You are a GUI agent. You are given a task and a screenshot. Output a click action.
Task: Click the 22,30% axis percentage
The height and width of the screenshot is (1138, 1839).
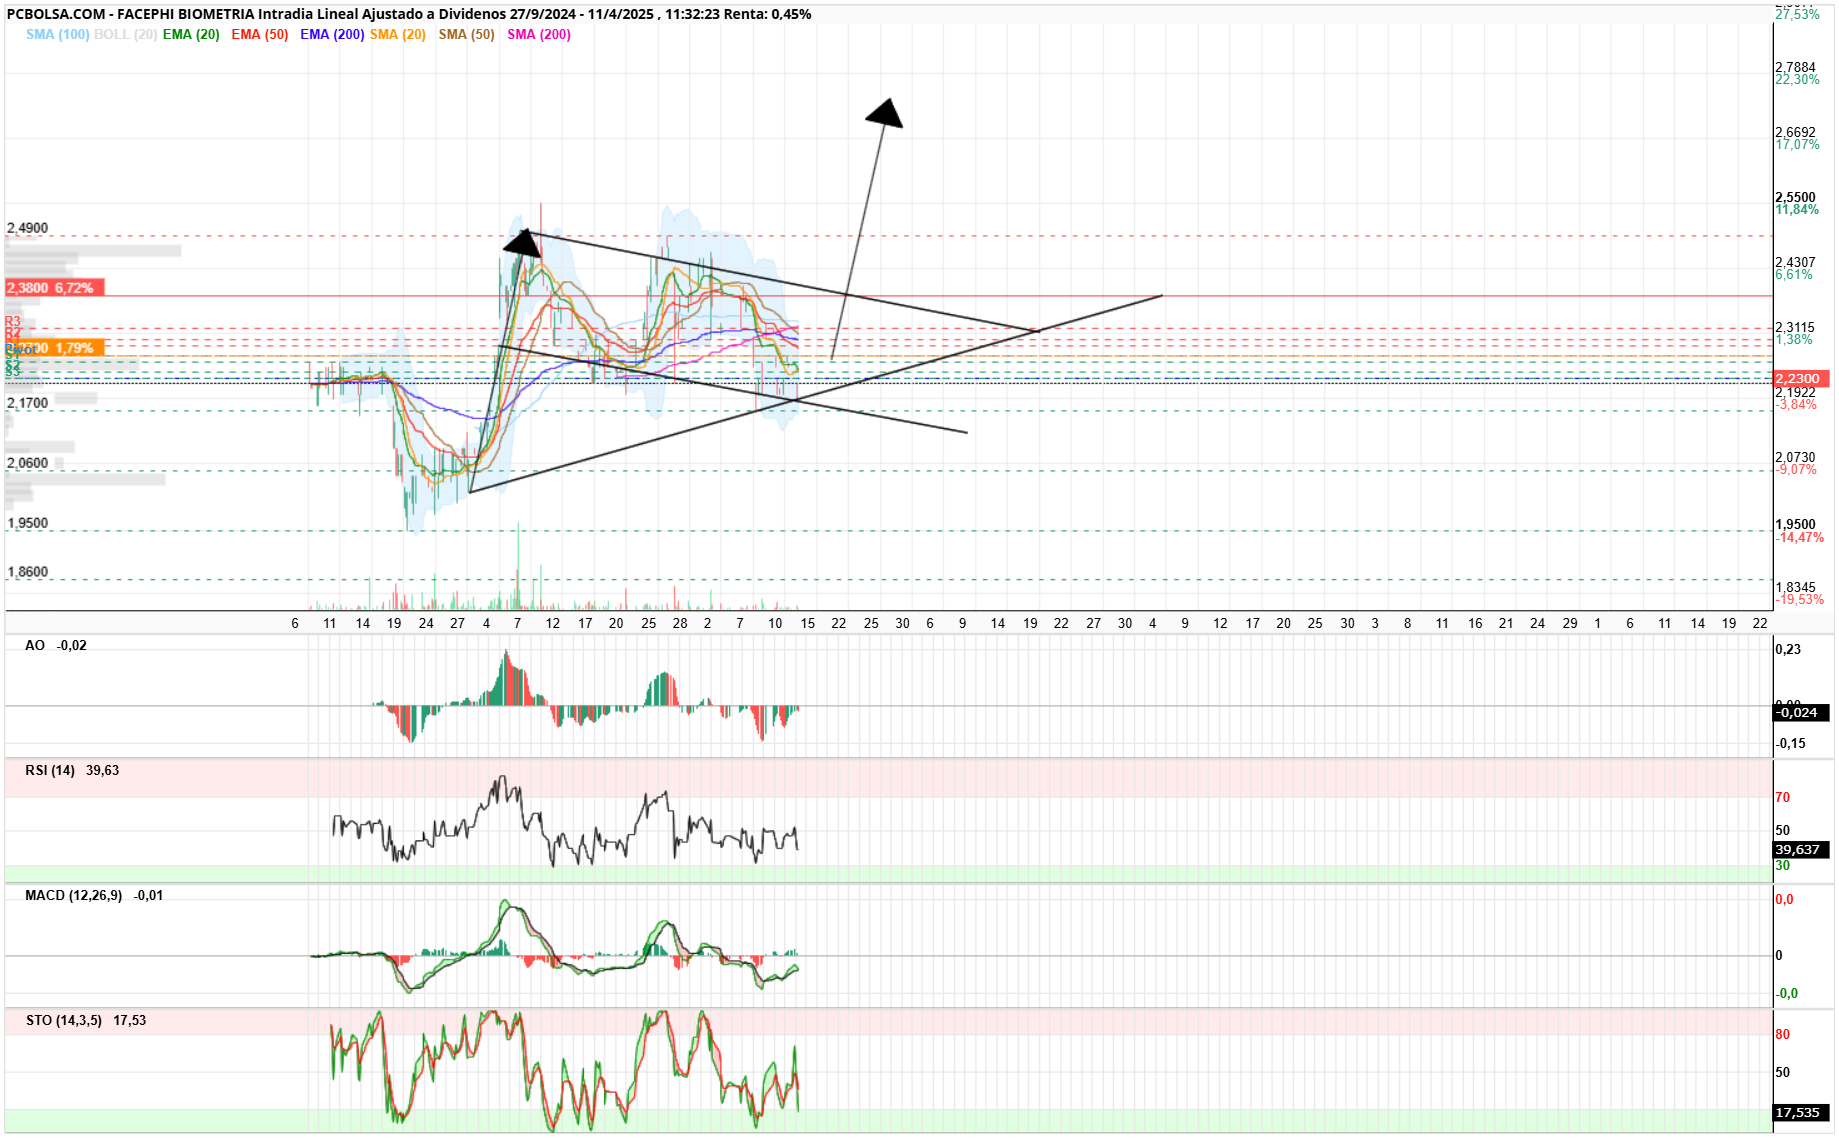tap(1797, 80)
